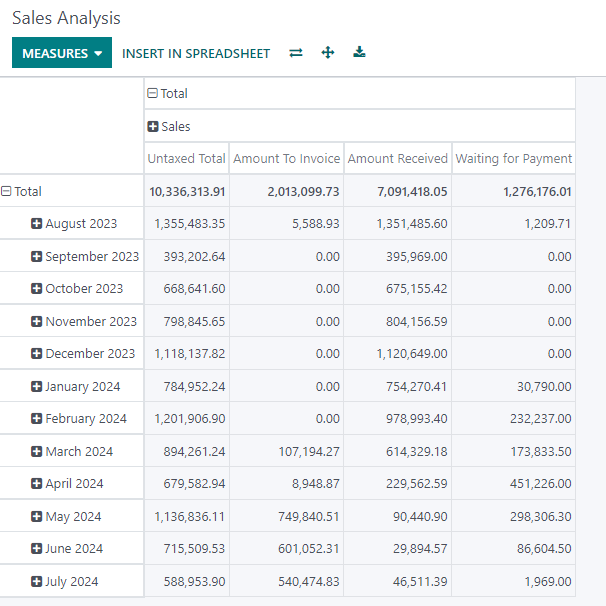Select August 2023 cell 5,588.93
This screenshot has width=606, height=606.
(x=286, y=223)
